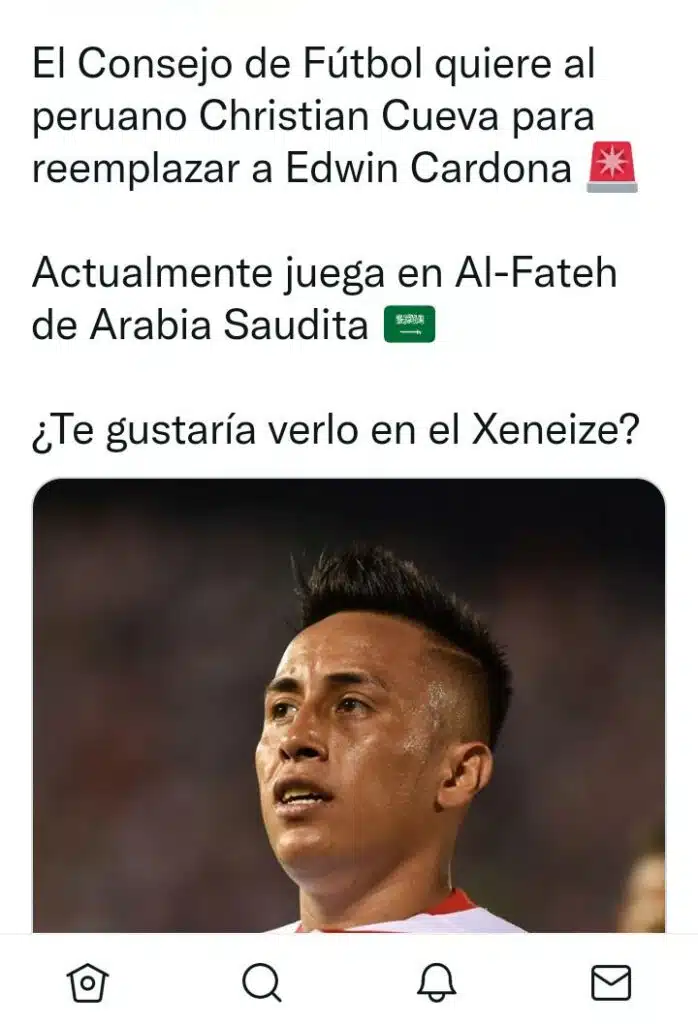Open the Search magnifier icon

pos(262,982)
